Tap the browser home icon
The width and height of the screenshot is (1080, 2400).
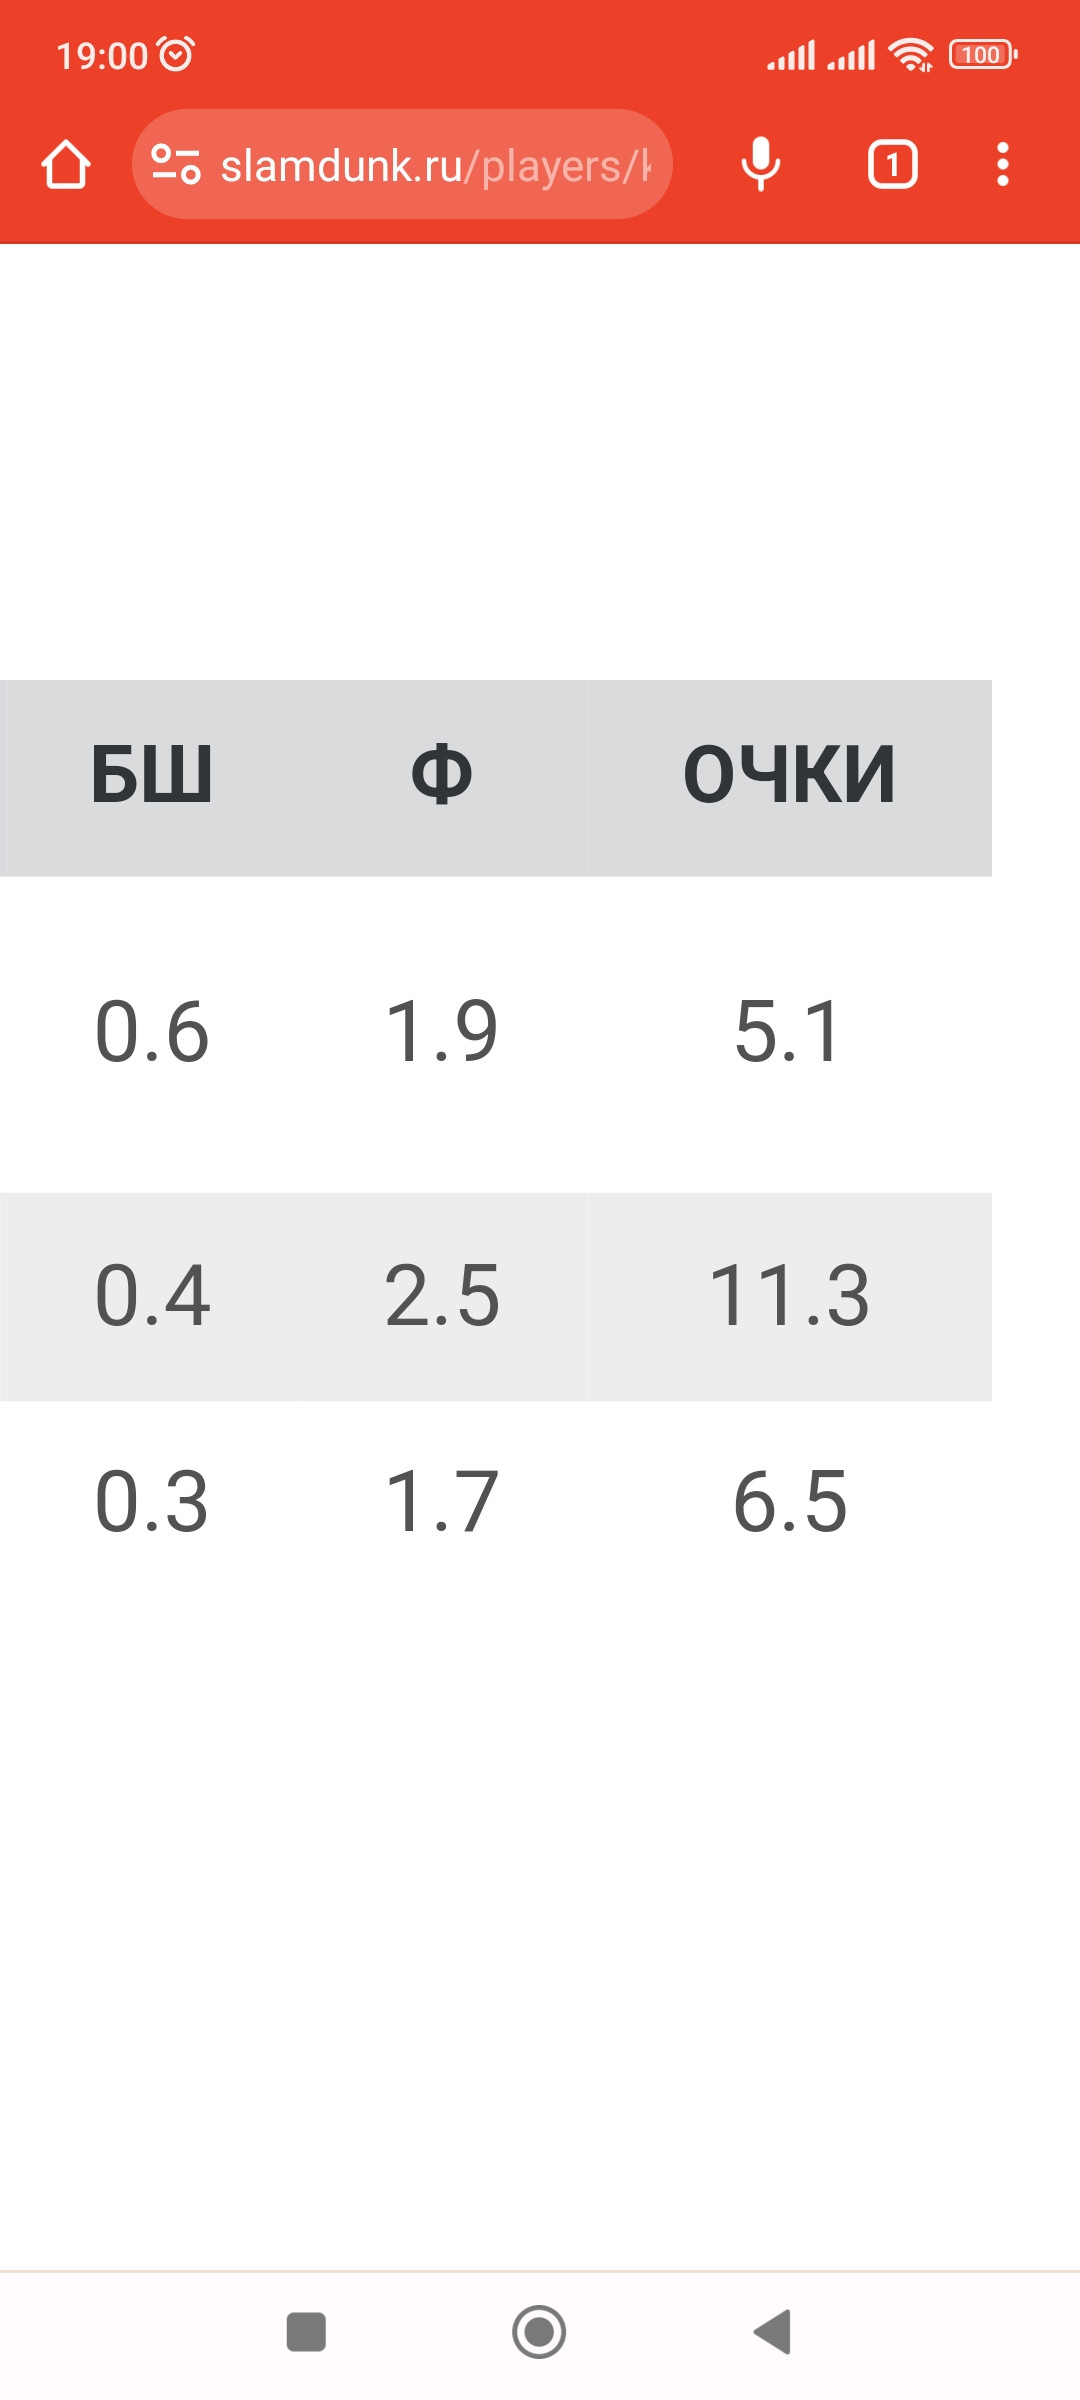(x=66, y=164)
